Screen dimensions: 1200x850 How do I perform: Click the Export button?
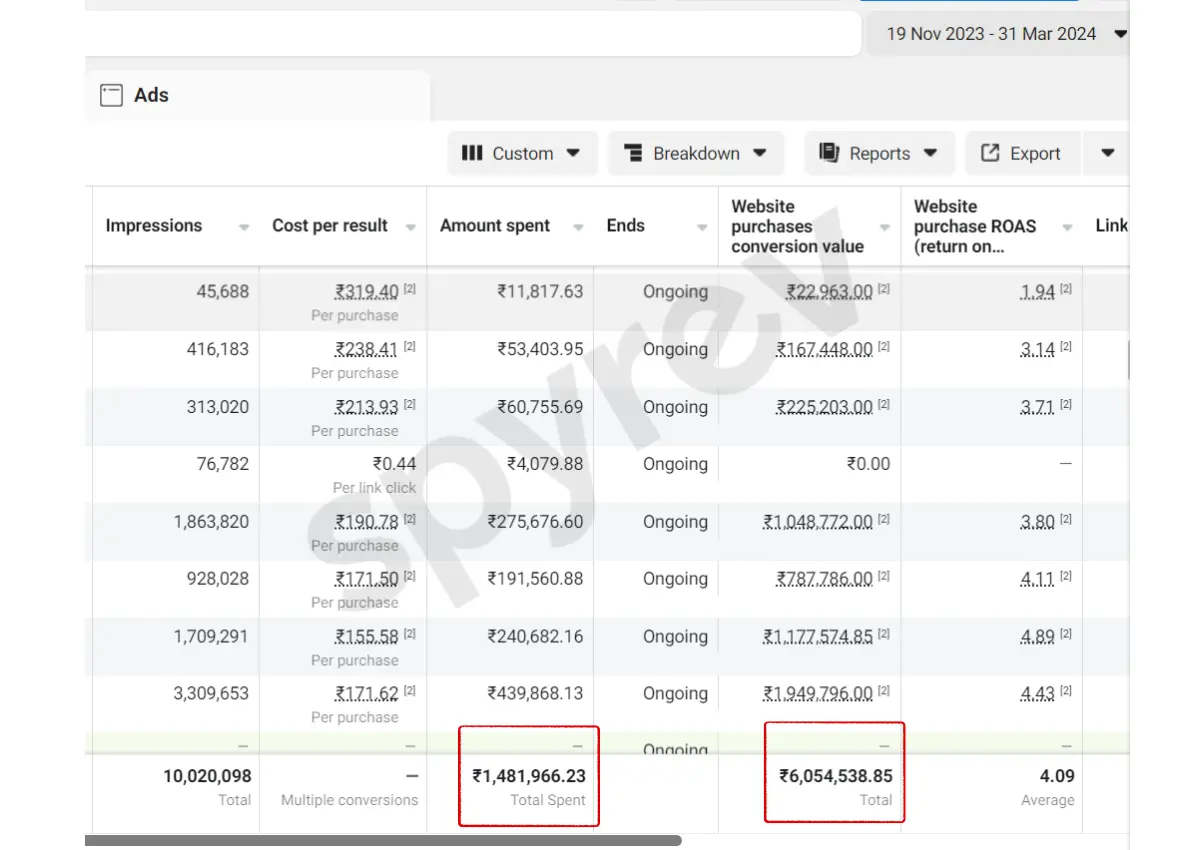1022,153
